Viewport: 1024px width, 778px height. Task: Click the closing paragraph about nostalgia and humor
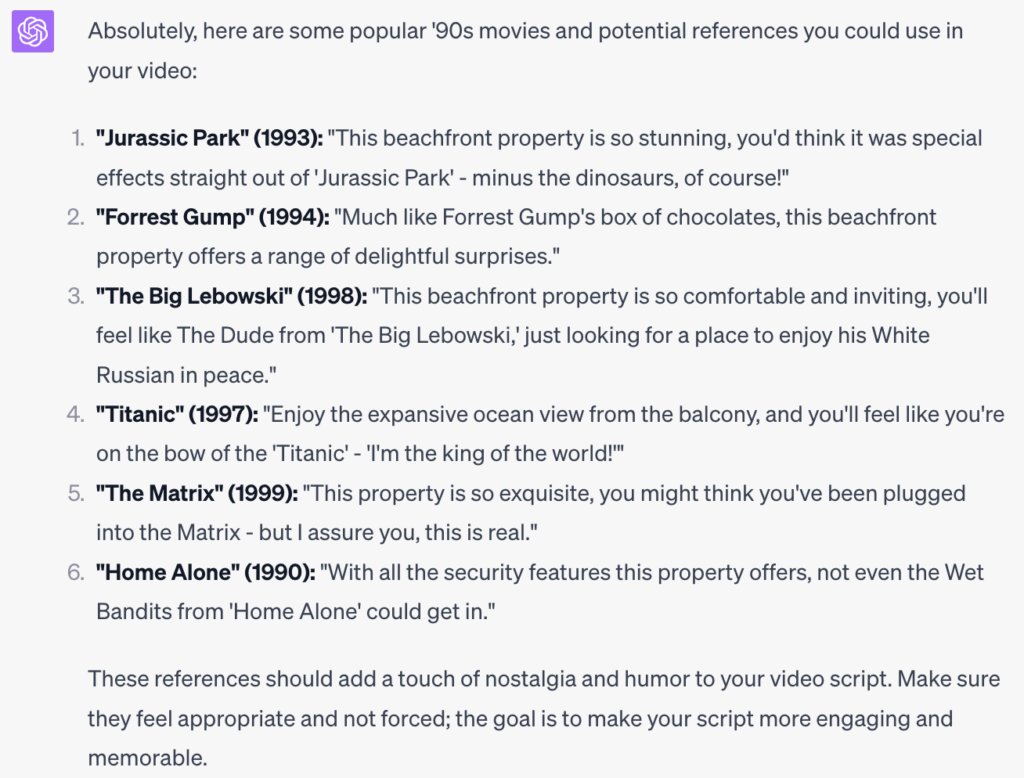tap(544, 718)
